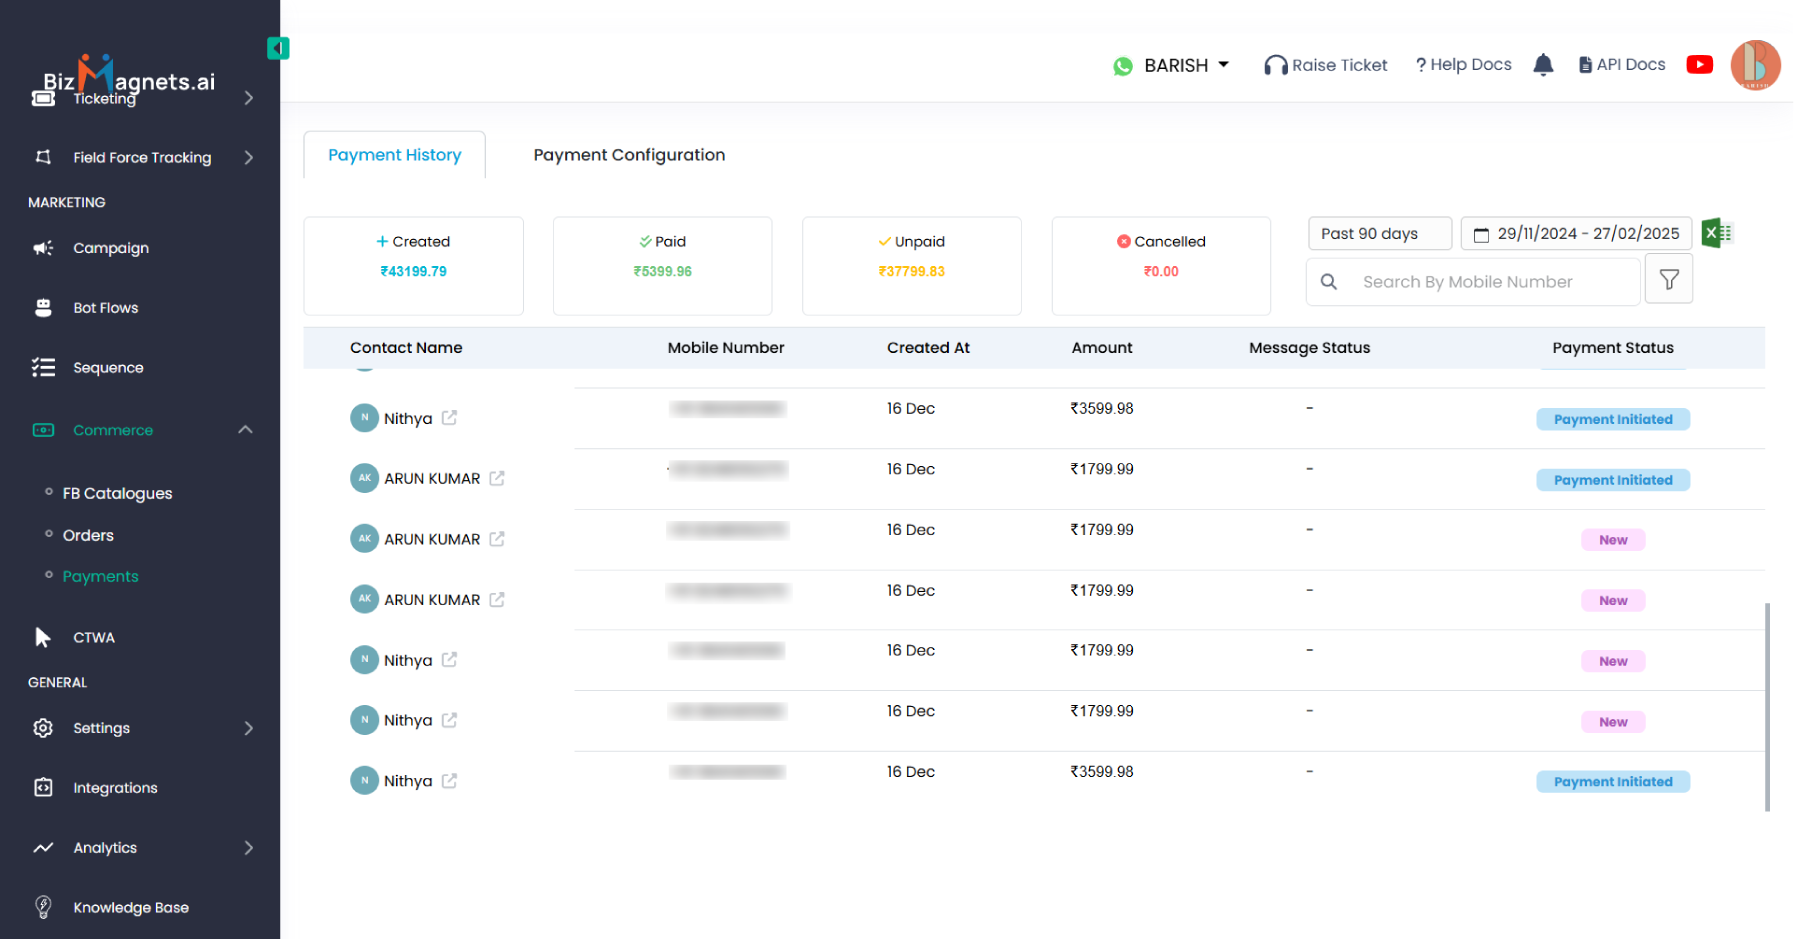This screenshot has height=939, width=1794.
Task: Click the Settings gear icon
Action: (43, 728)
